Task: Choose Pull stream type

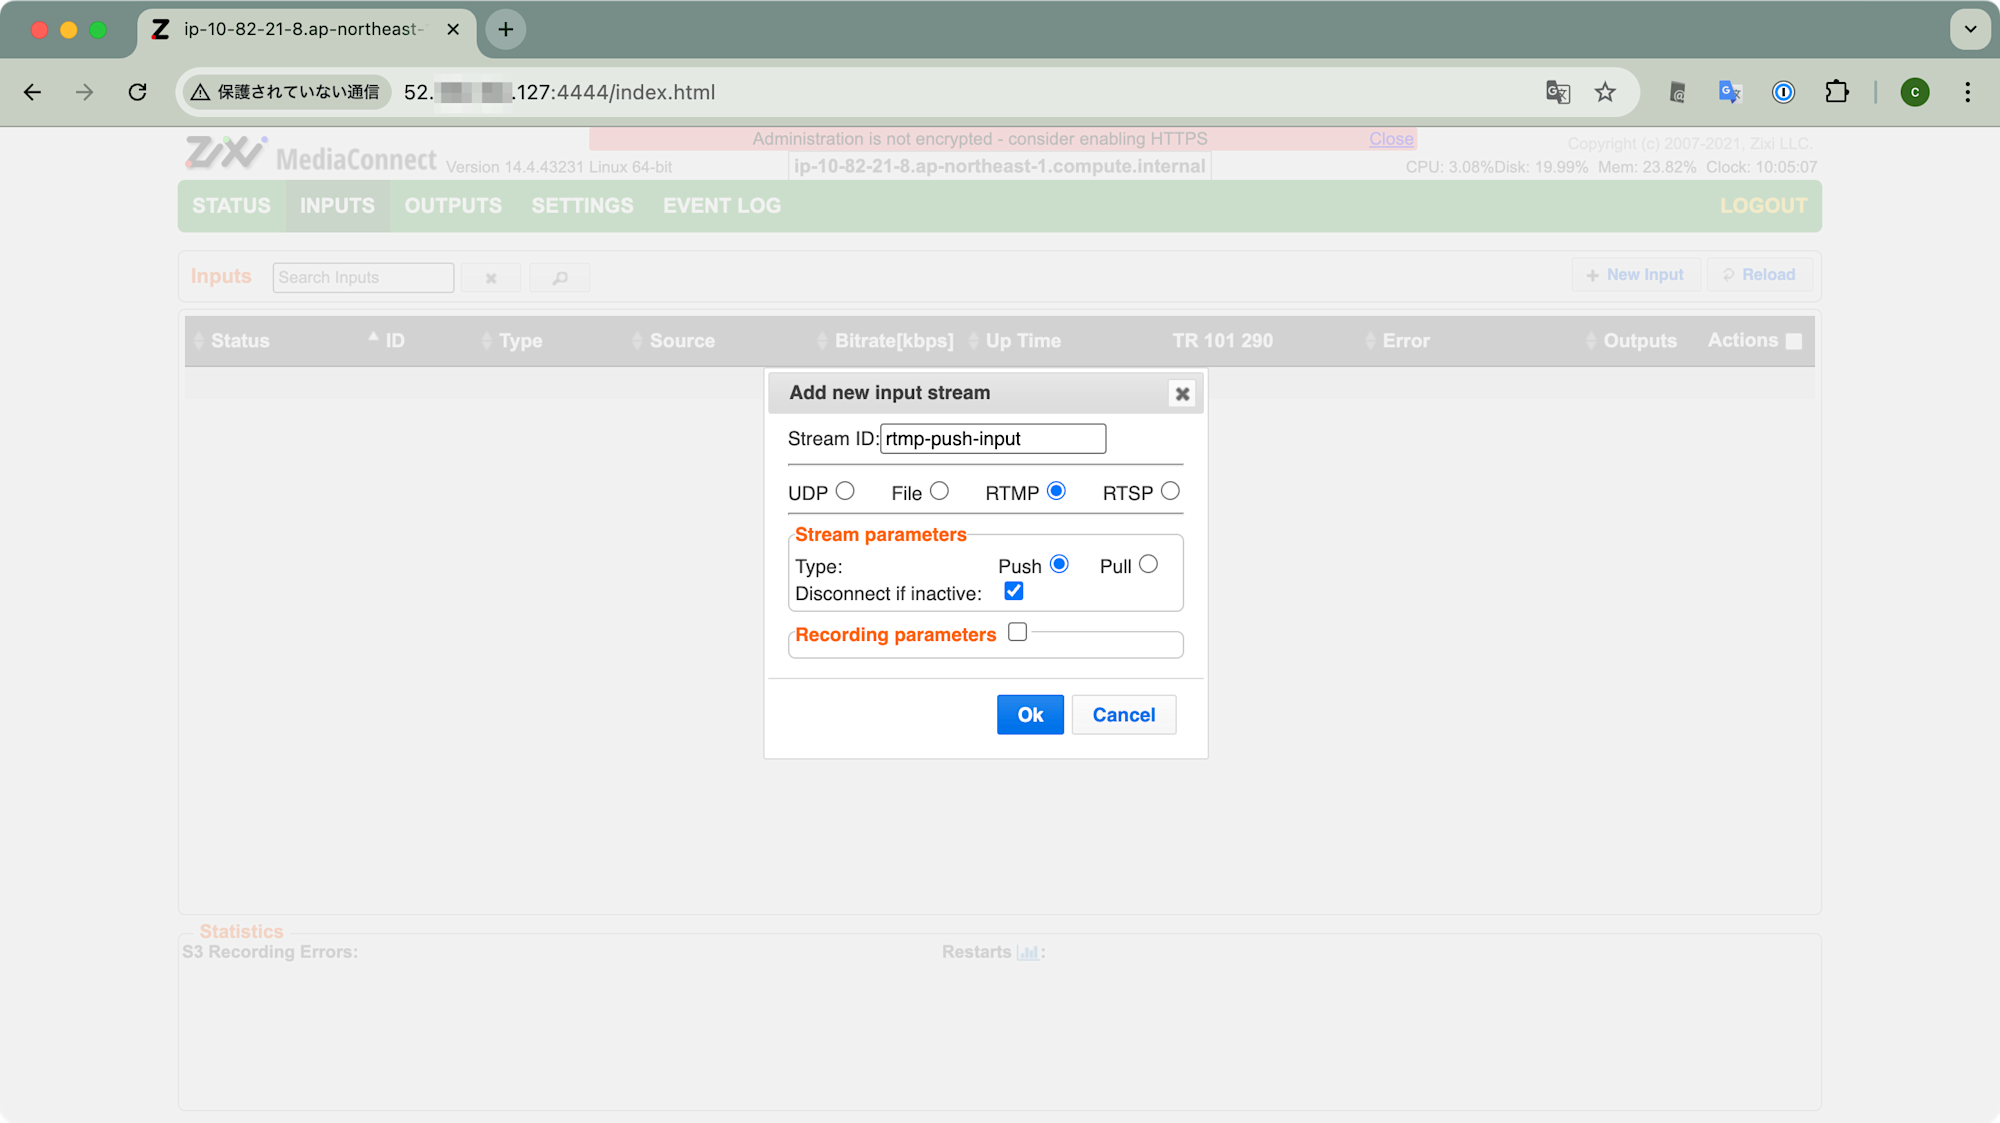Action: (x=1148, y=564)
